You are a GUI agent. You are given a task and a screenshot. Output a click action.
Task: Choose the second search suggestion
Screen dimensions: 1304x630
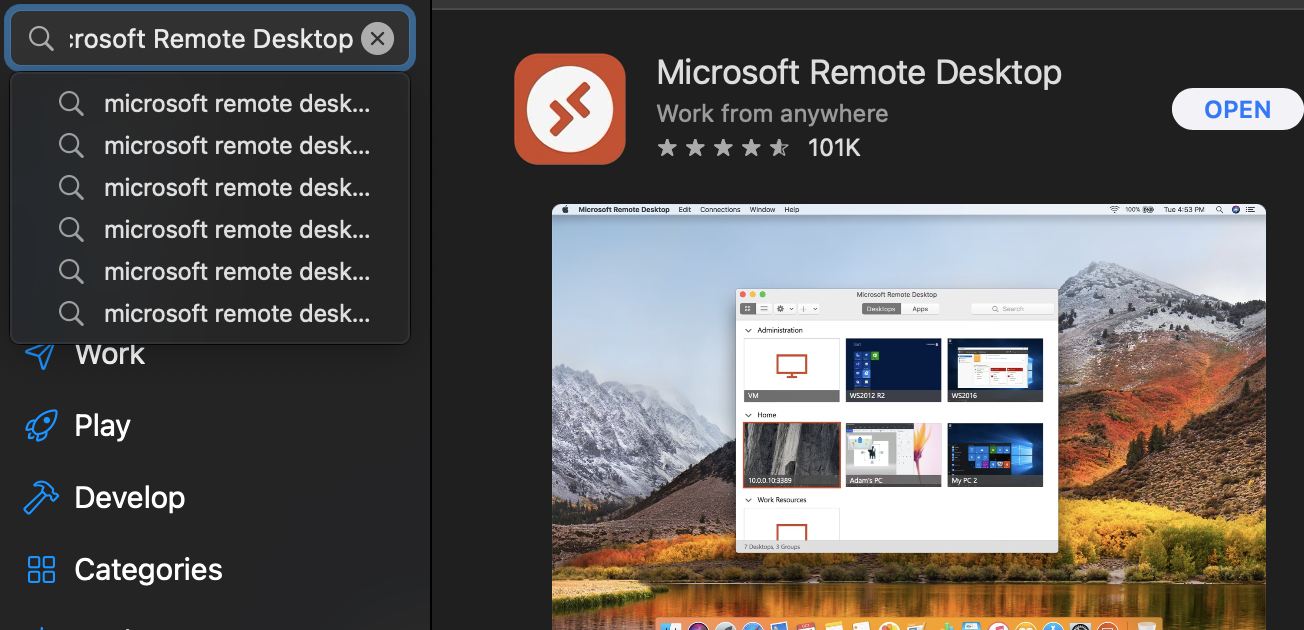236,146
